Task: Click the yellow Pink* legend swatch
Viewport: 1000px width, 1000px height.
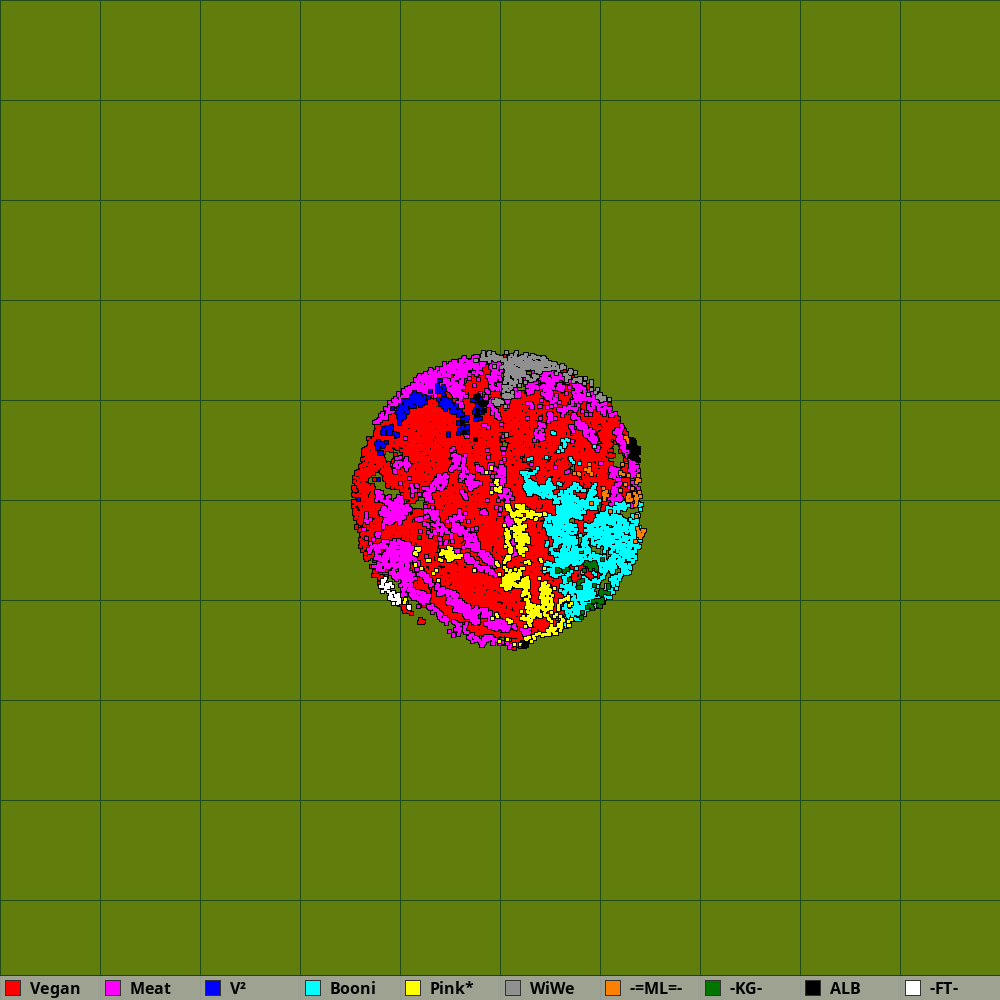Action: pos(413,988)
